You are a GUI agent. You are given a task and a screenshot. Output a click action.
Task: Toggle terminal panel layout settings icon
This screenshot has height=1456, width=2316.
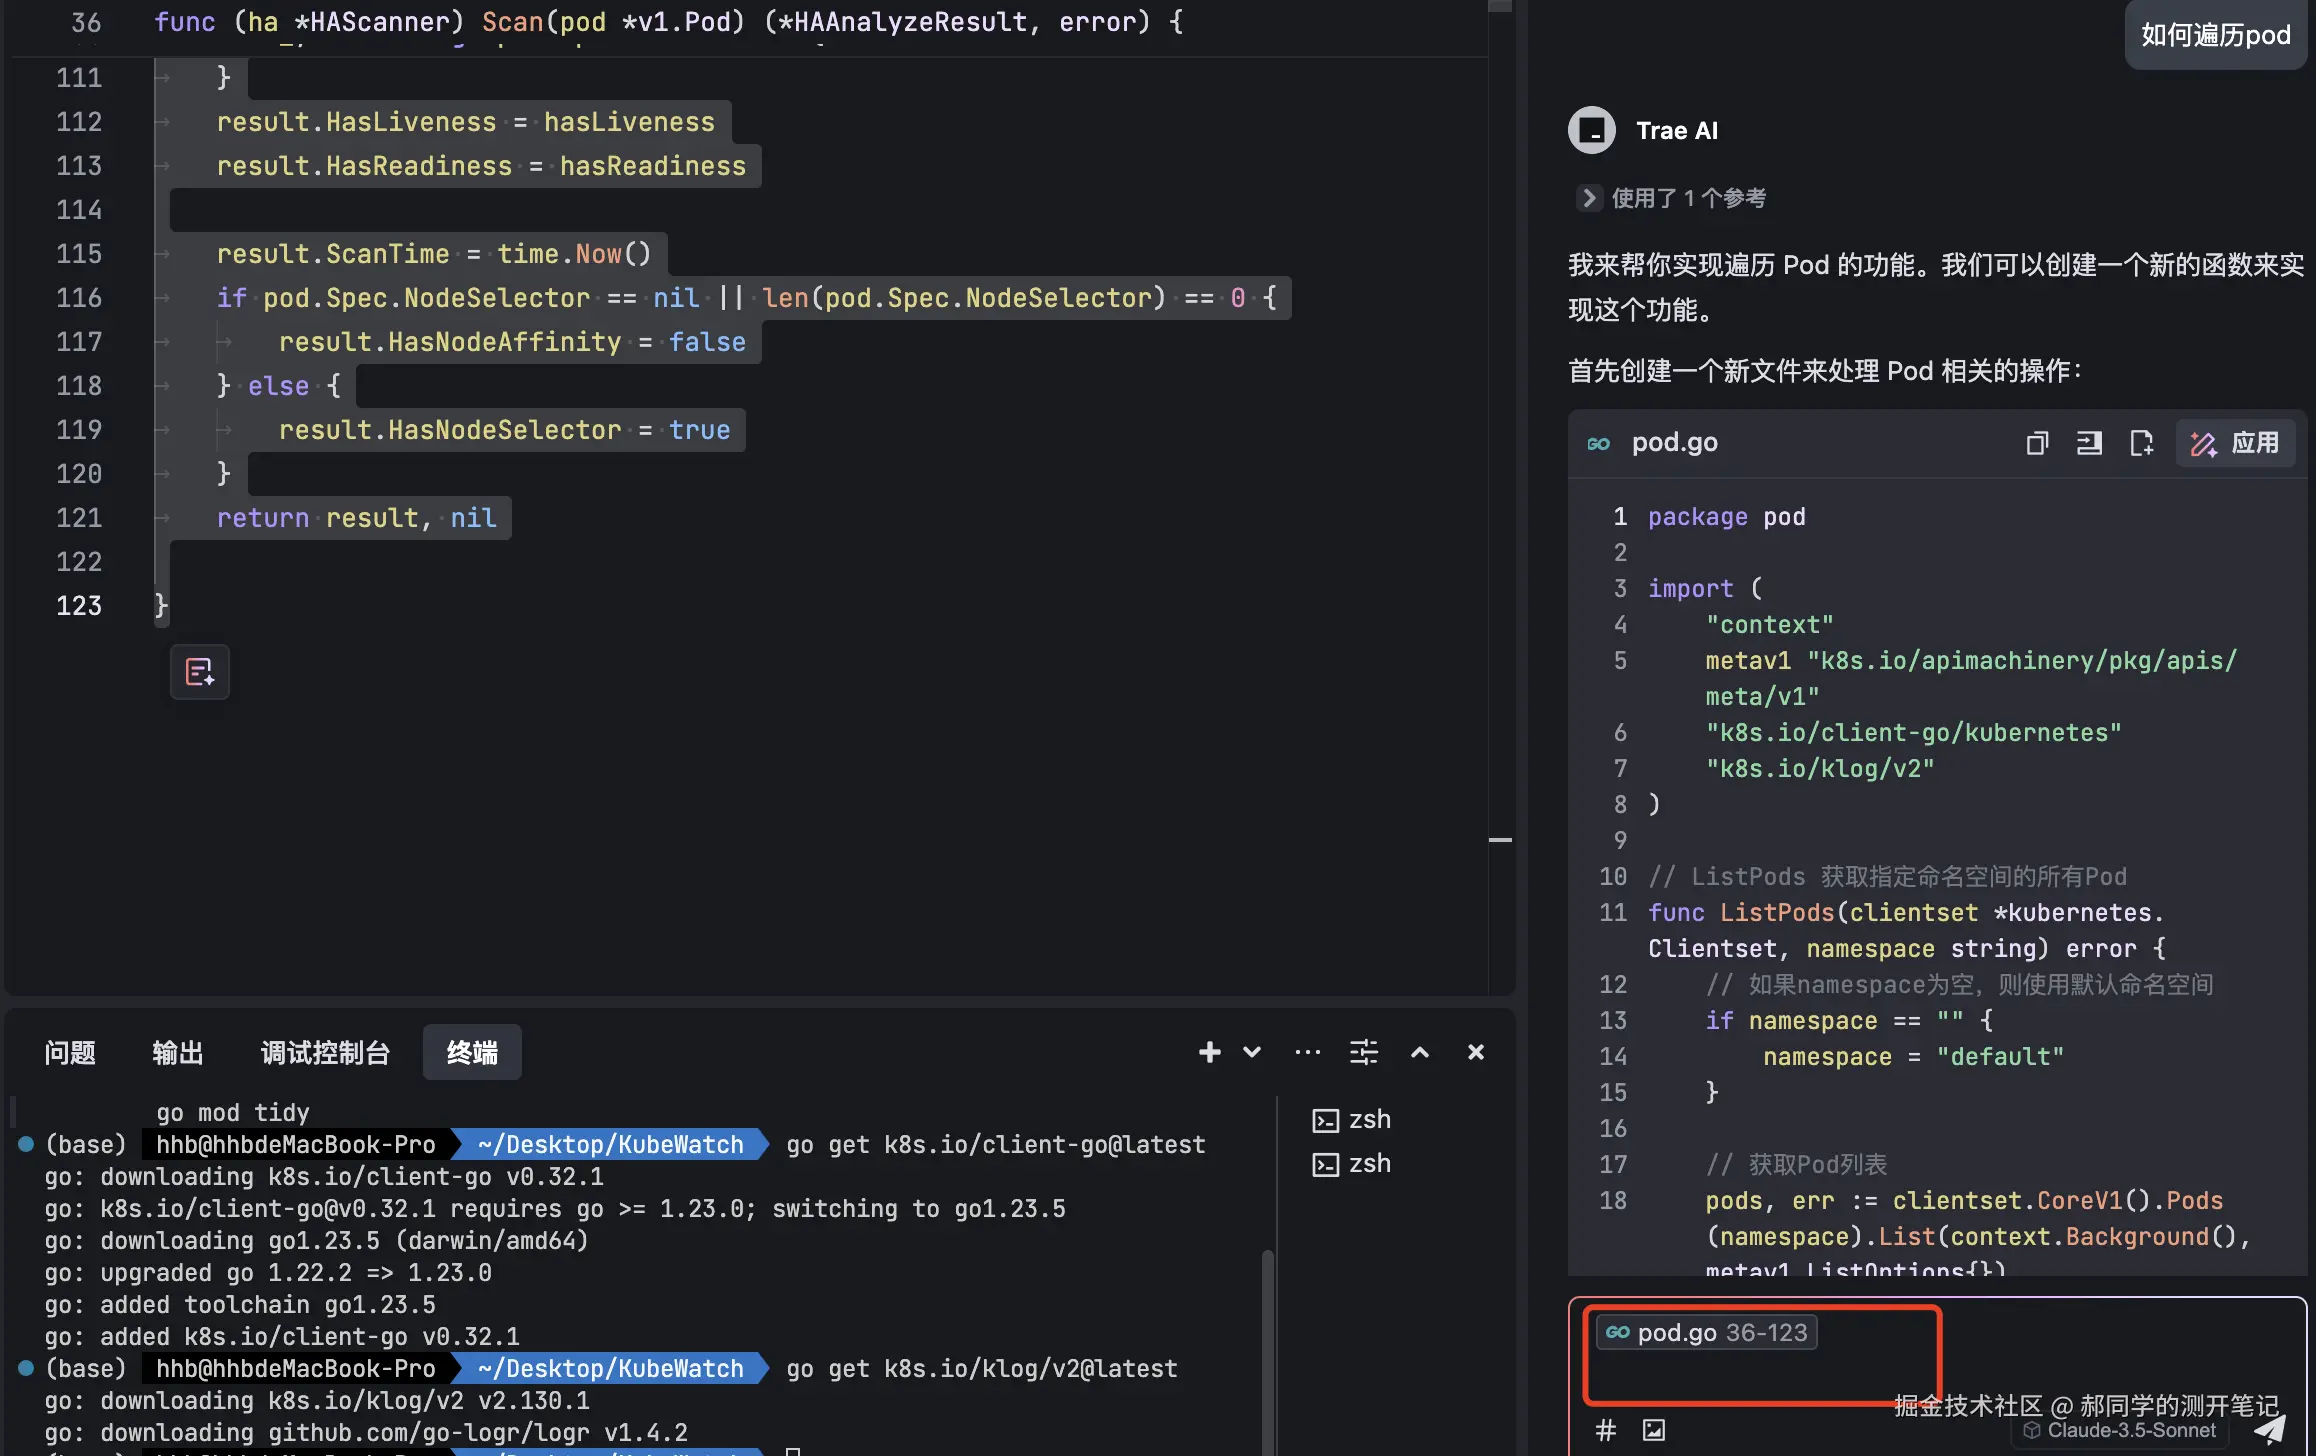(1363, 1052)
